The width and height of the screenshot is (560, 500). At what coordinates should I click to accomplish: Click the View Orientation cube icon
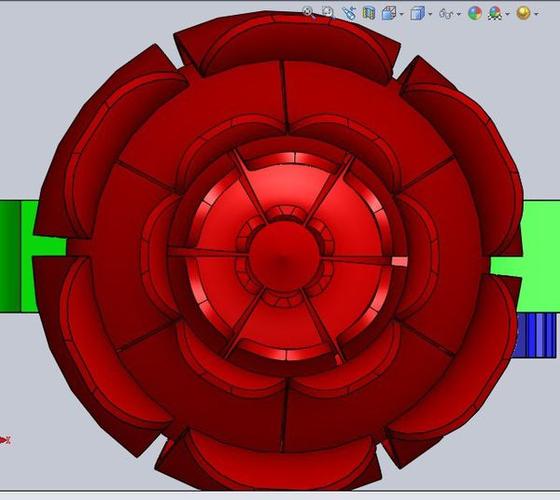389,14
